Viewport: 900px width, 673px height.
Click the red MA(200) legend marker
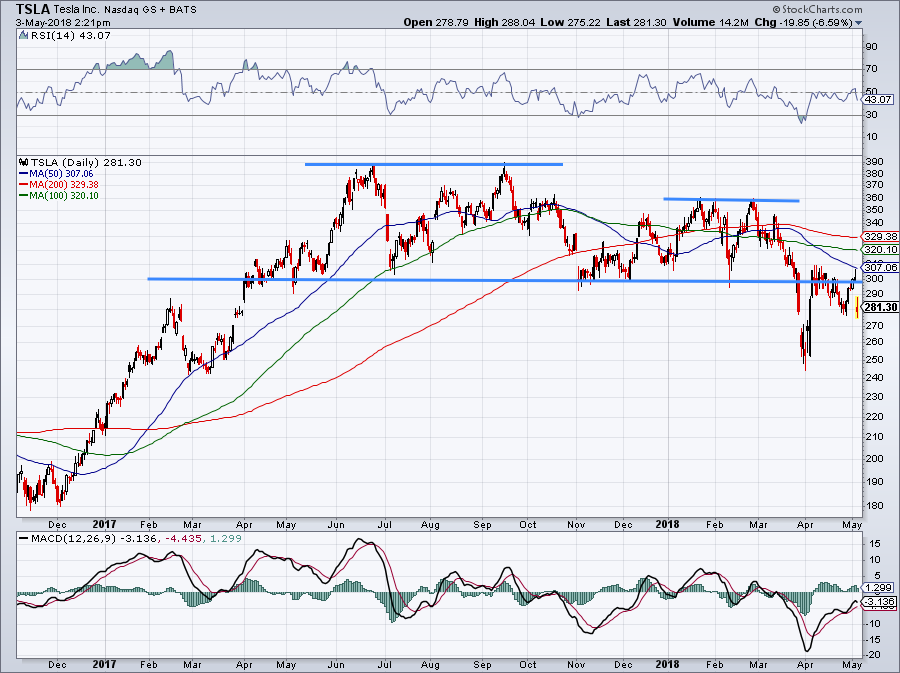click(x=24, y=184)
